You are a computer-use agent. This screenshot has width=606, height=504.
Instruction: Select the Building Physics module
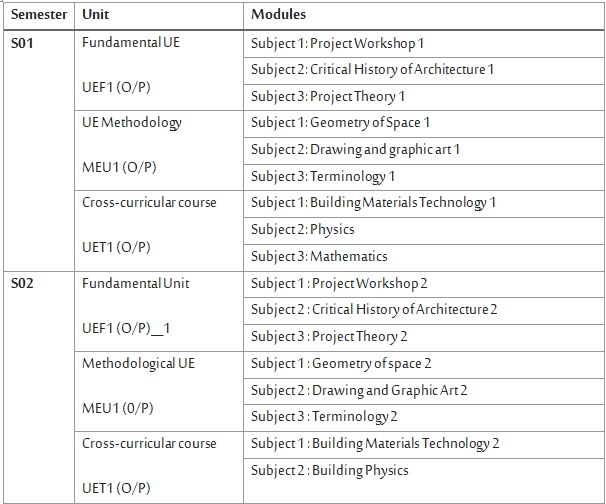click(330, 470)
